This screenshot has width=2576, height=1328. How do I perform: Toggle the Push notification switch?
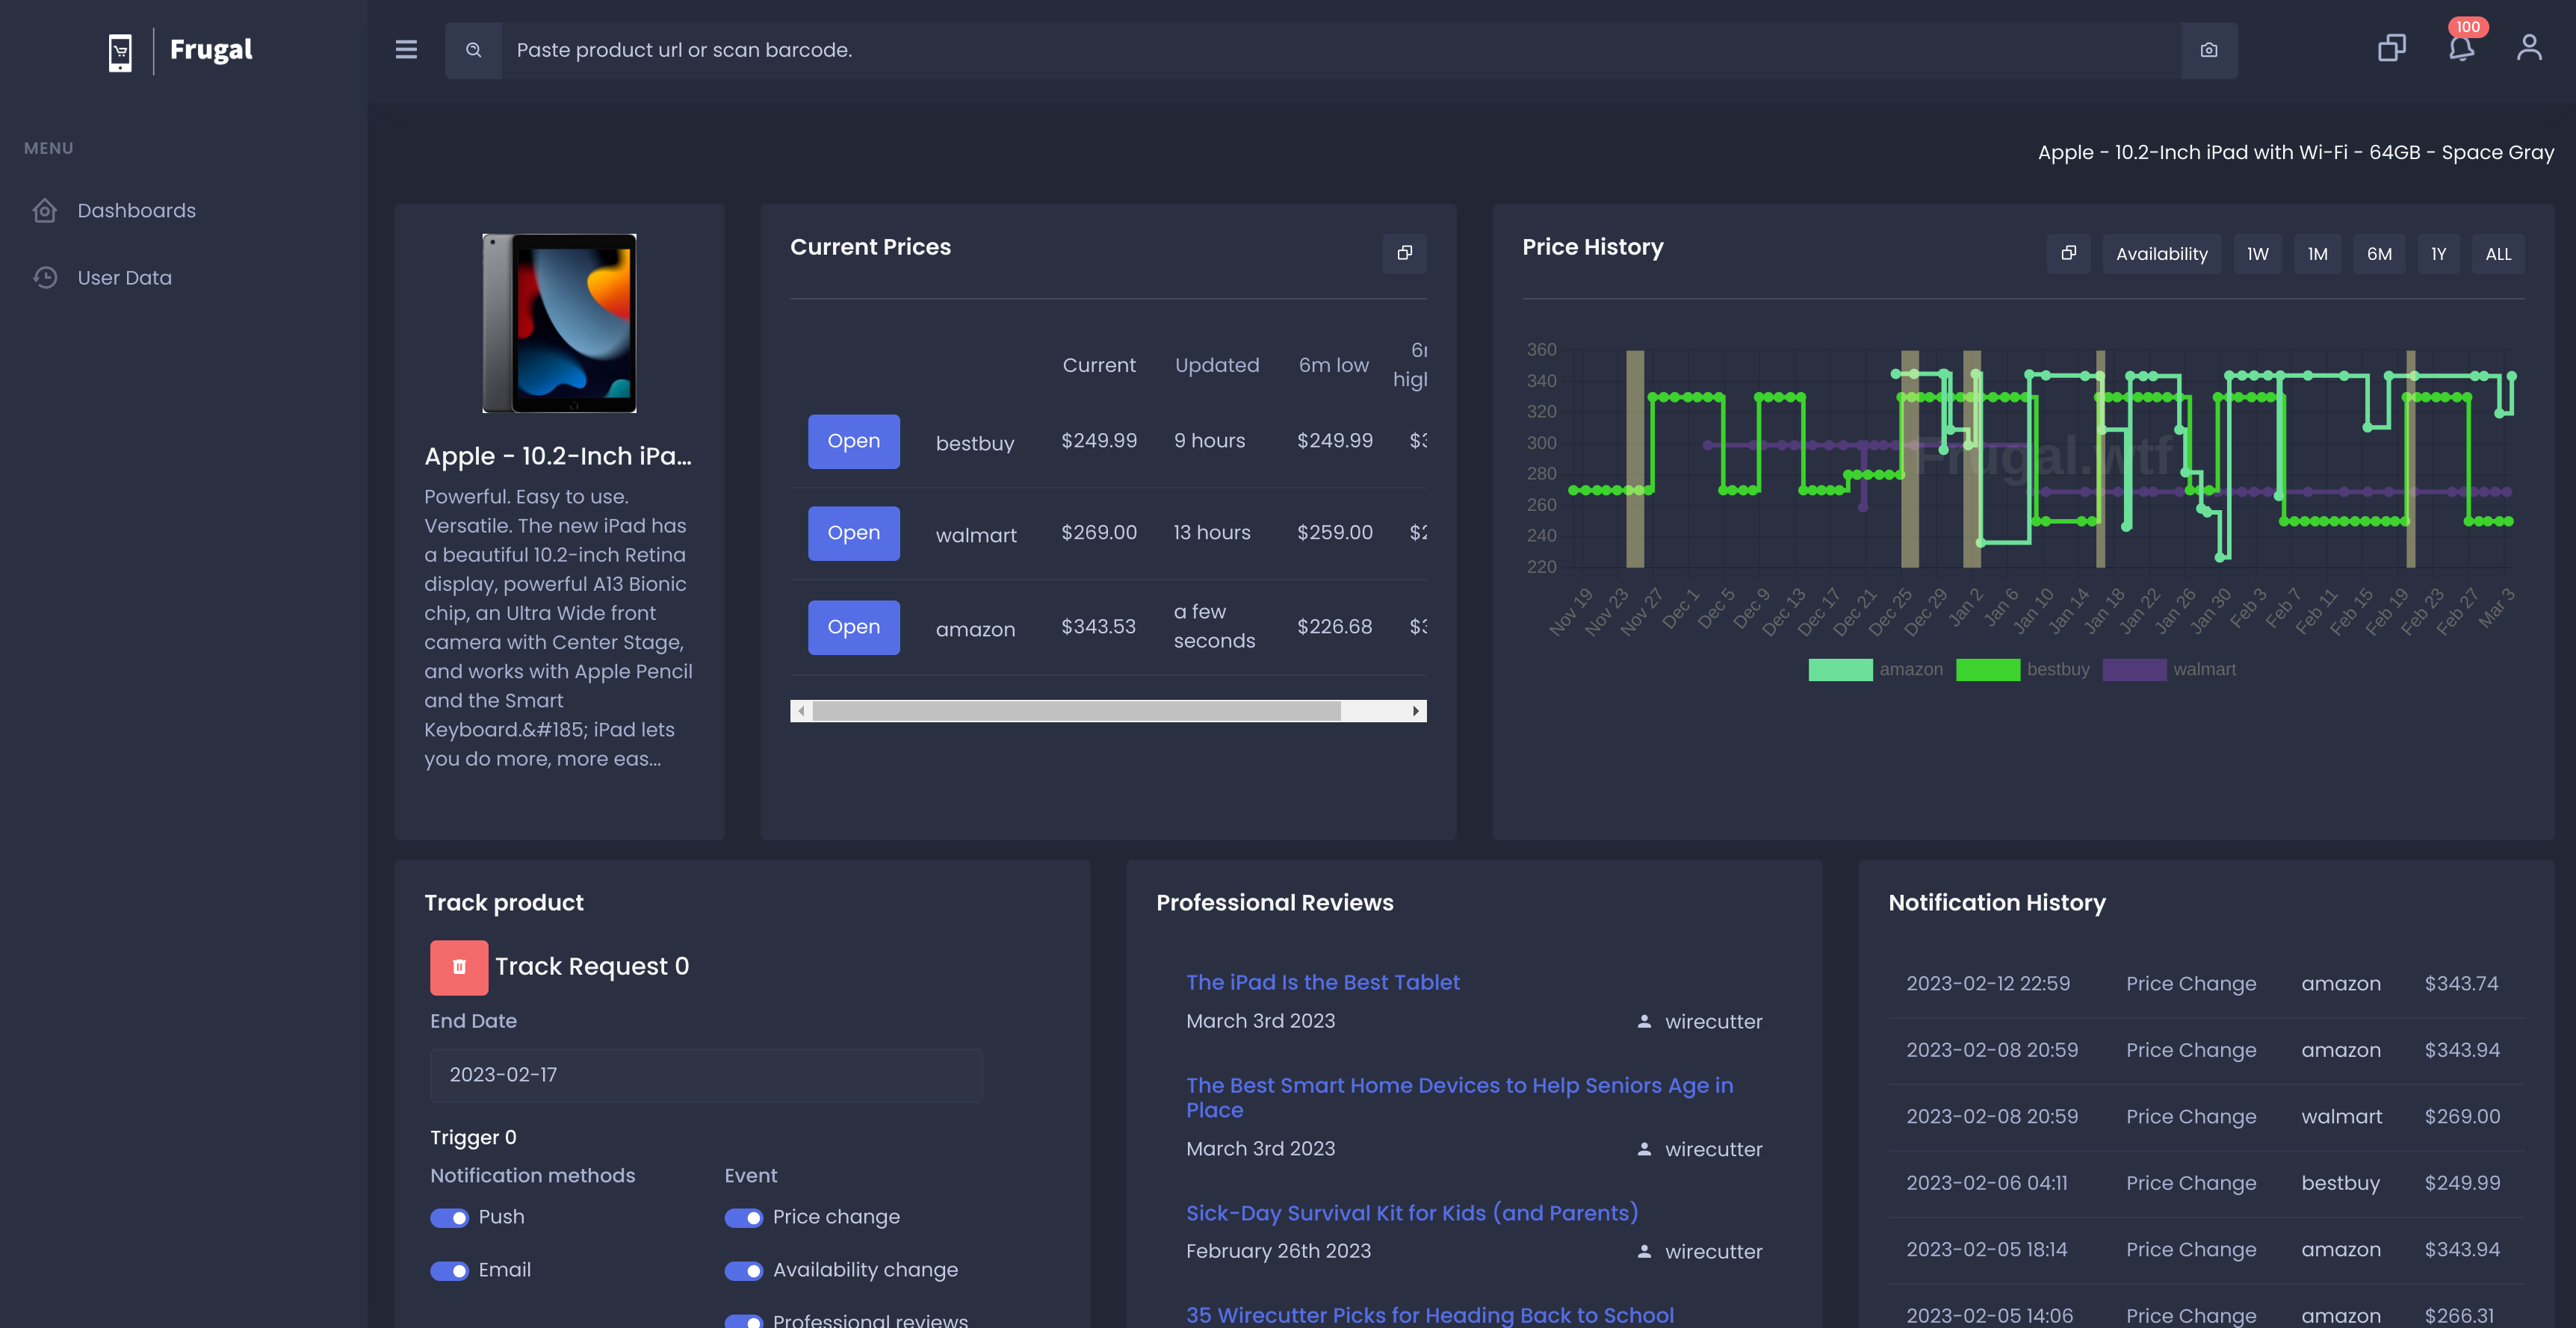(449, 1218)
